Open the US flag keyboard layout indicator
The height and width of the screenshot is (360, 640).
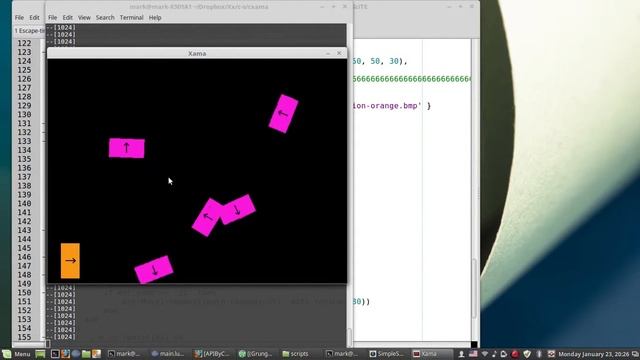pyautogui.click(x=473, y=354)
